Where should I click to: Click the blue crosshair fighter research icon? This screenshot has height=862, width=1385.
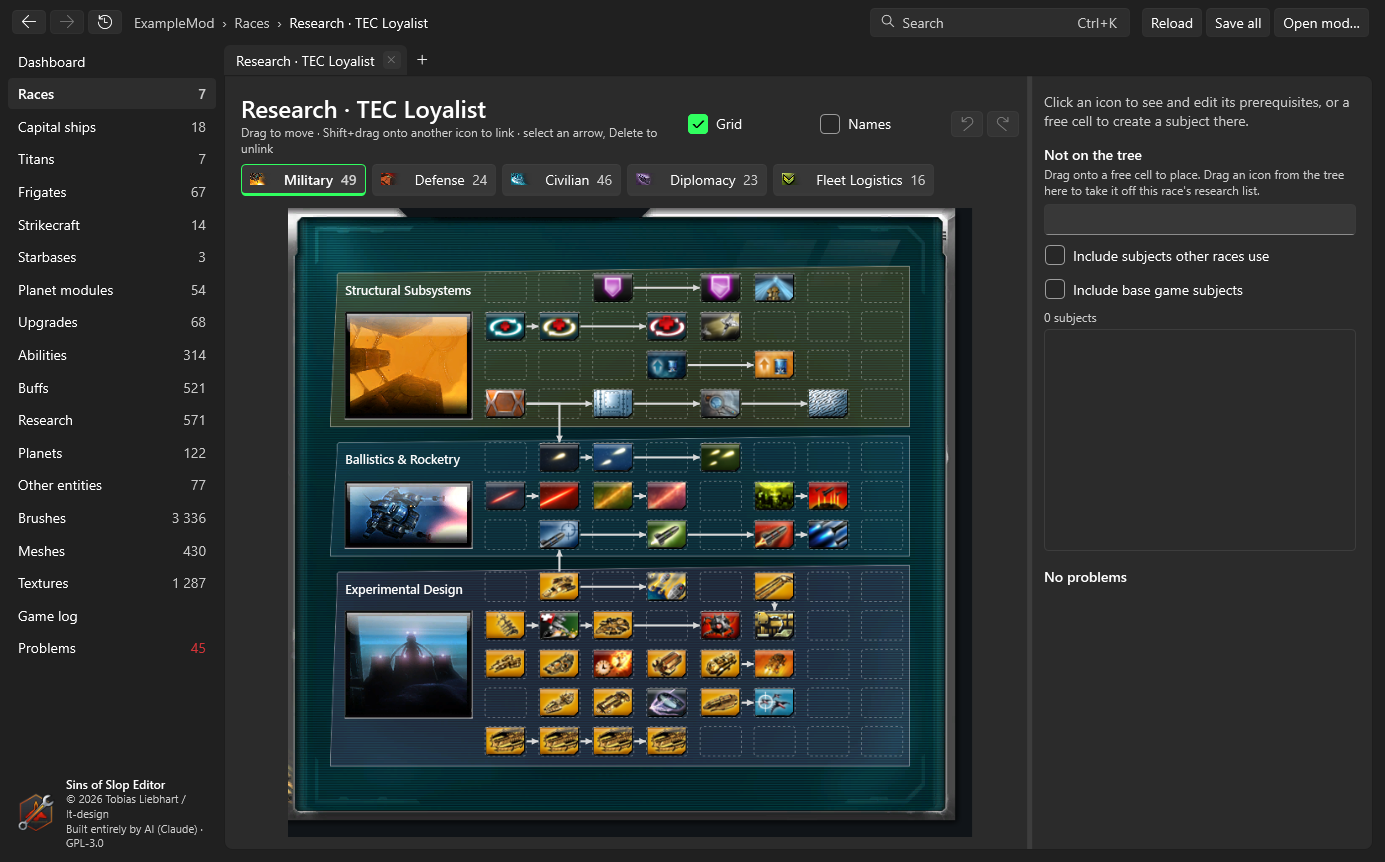pos(774,702)
